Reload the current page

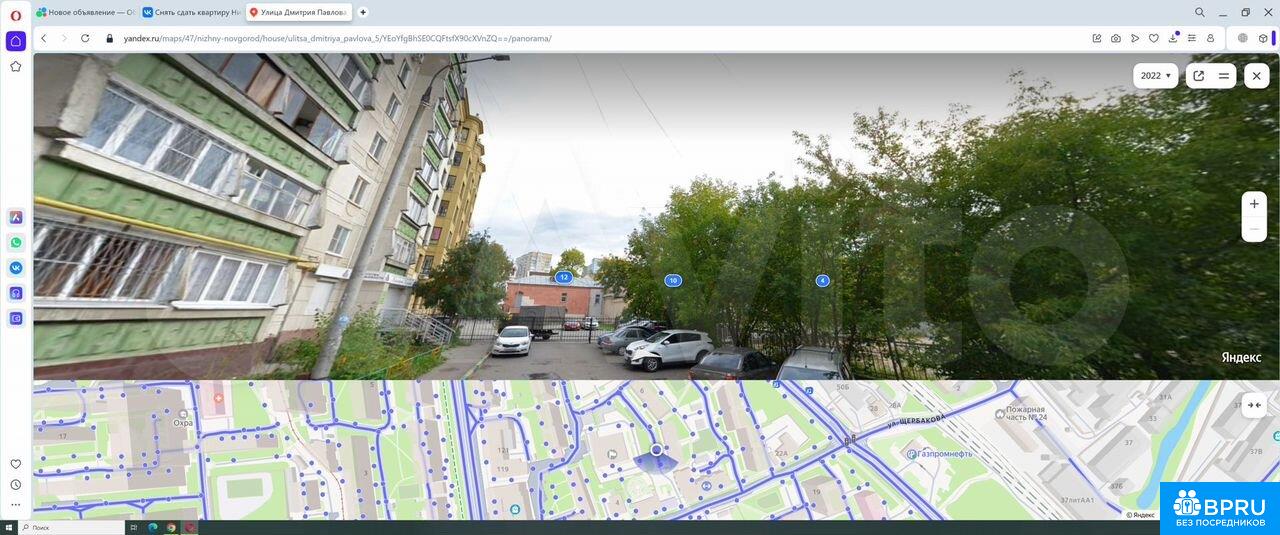click(85, 38)
